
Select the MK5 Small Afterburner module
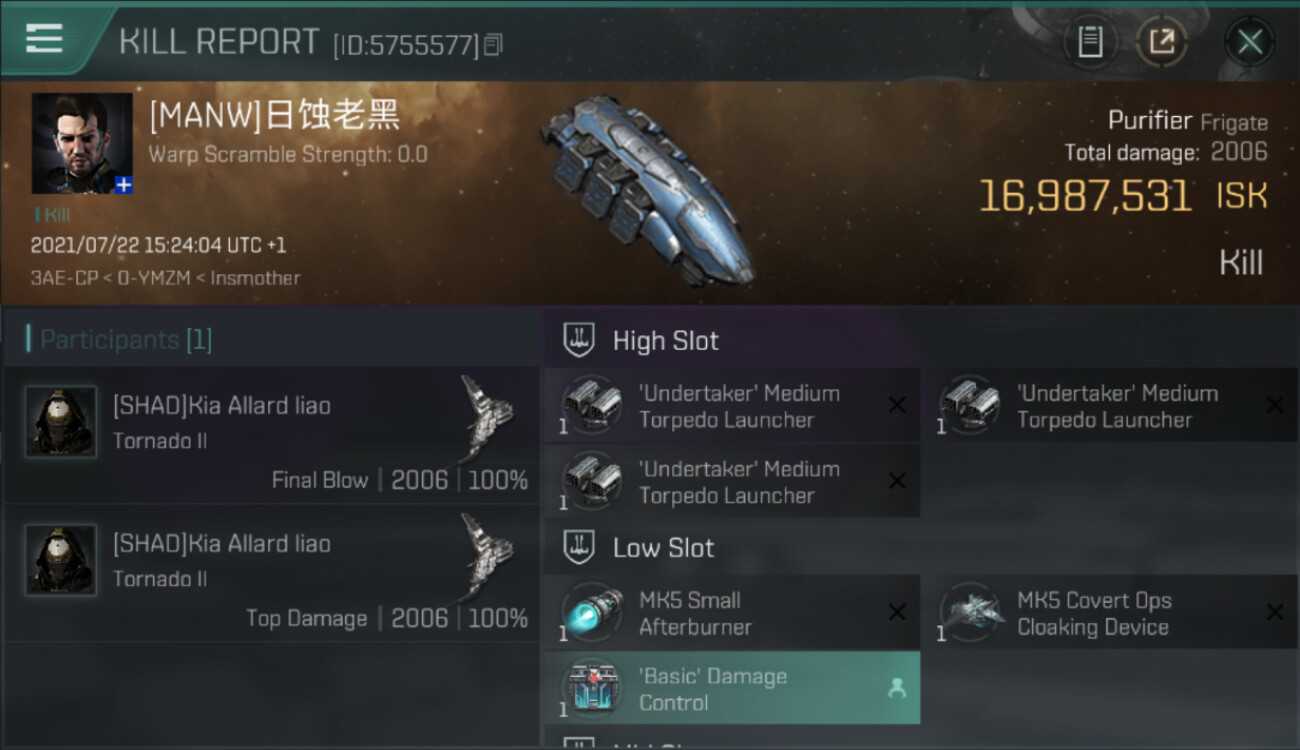tap(732, 613)
